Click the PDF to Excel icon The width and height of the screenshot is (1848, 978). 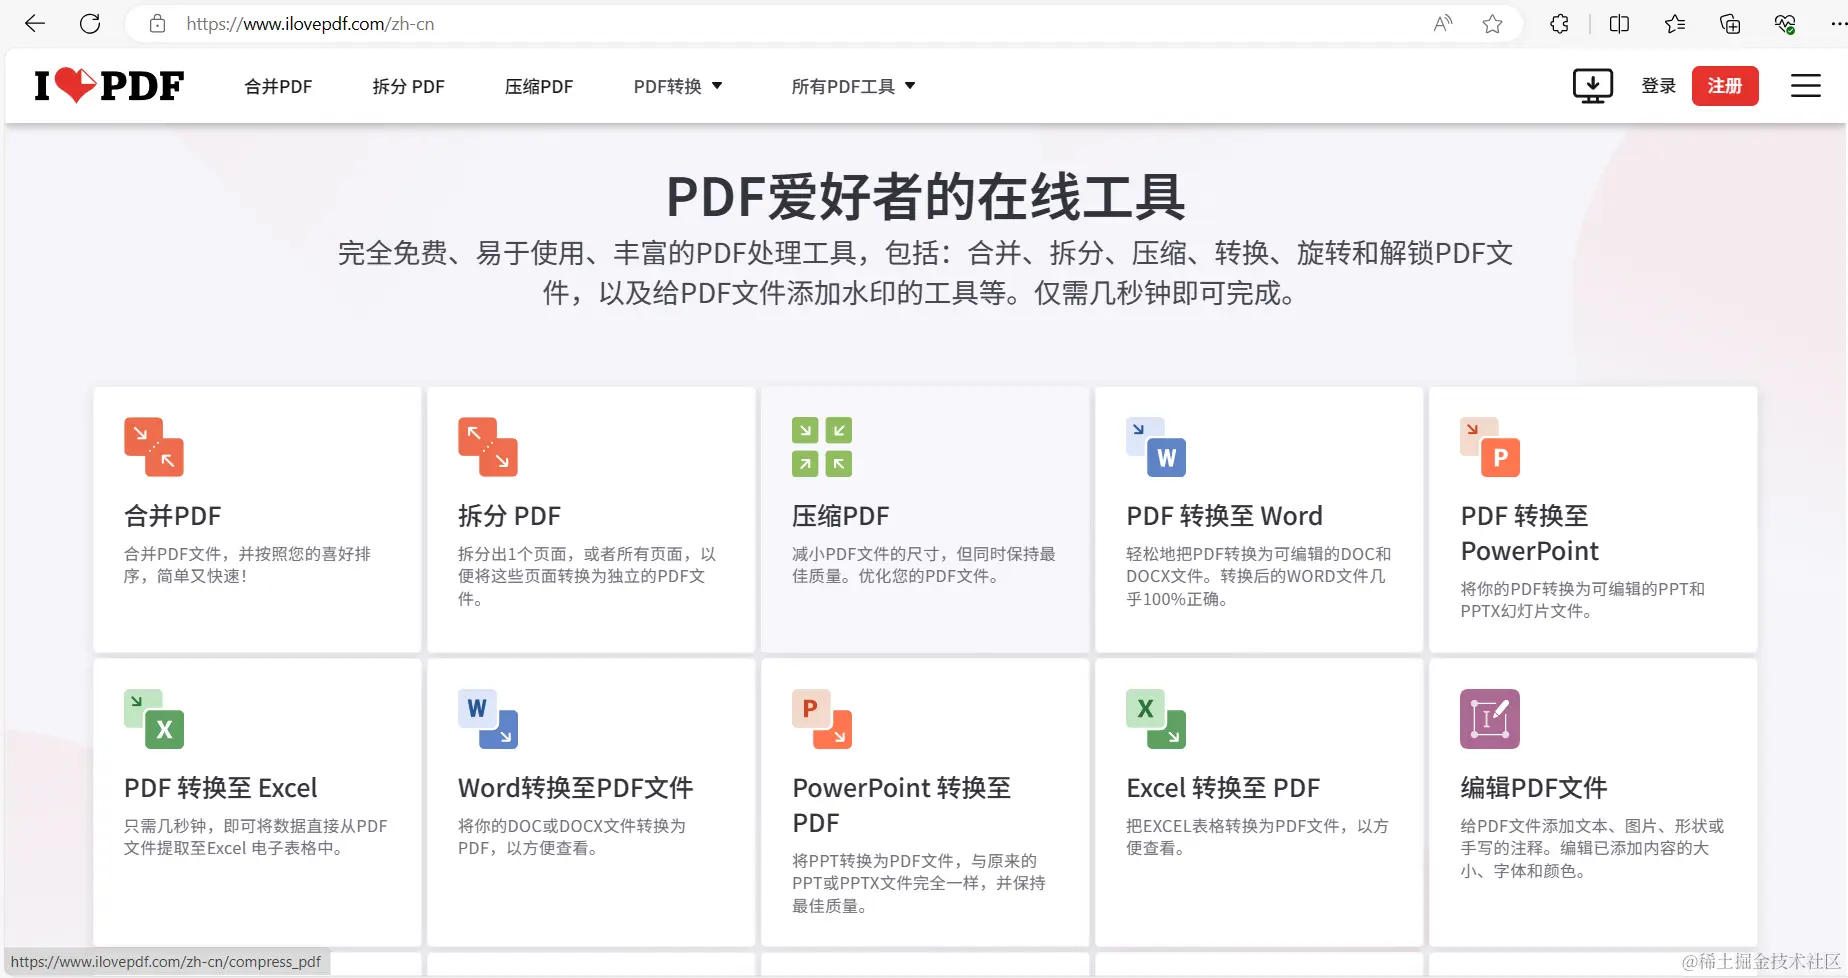pos(154,719)
